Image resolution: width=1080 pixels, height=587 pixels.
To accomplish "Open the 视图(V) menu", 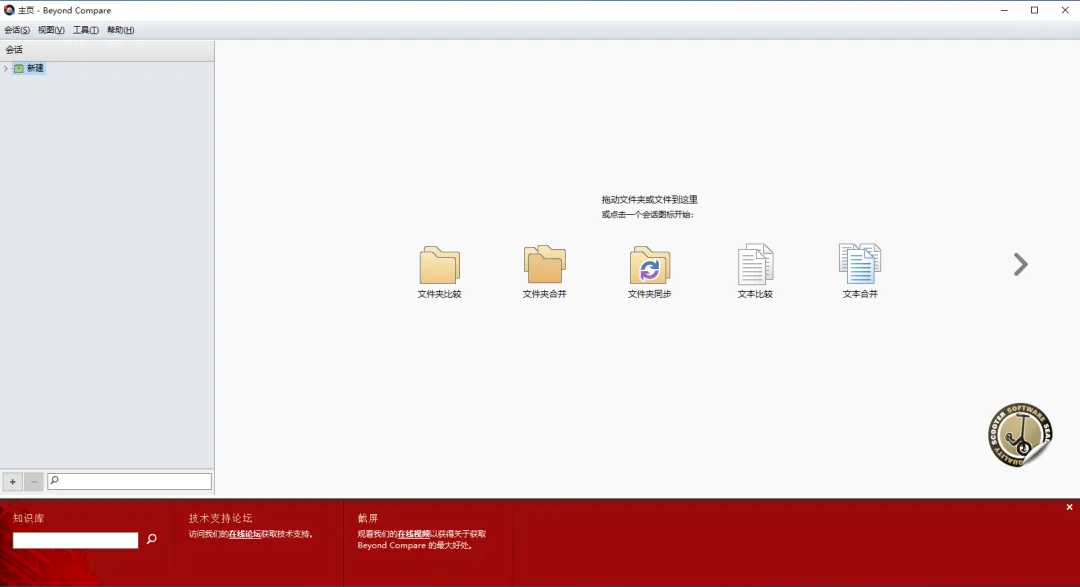I will pyautogui.click(x=51, y=30).
